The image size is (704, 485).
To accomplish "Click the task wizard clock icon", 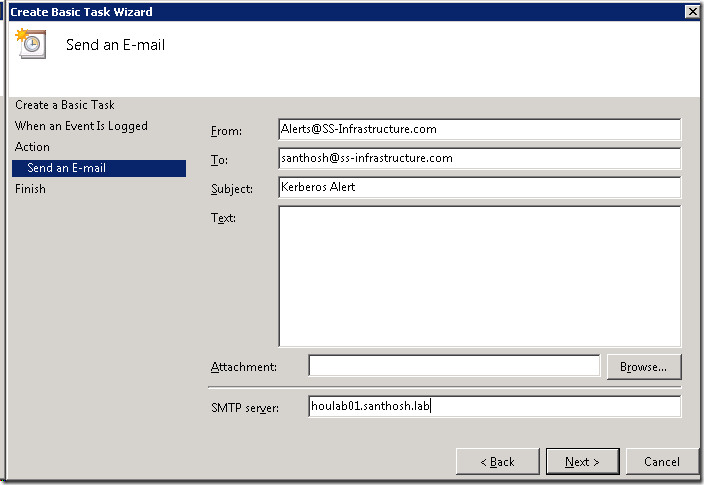I will 30,44.
